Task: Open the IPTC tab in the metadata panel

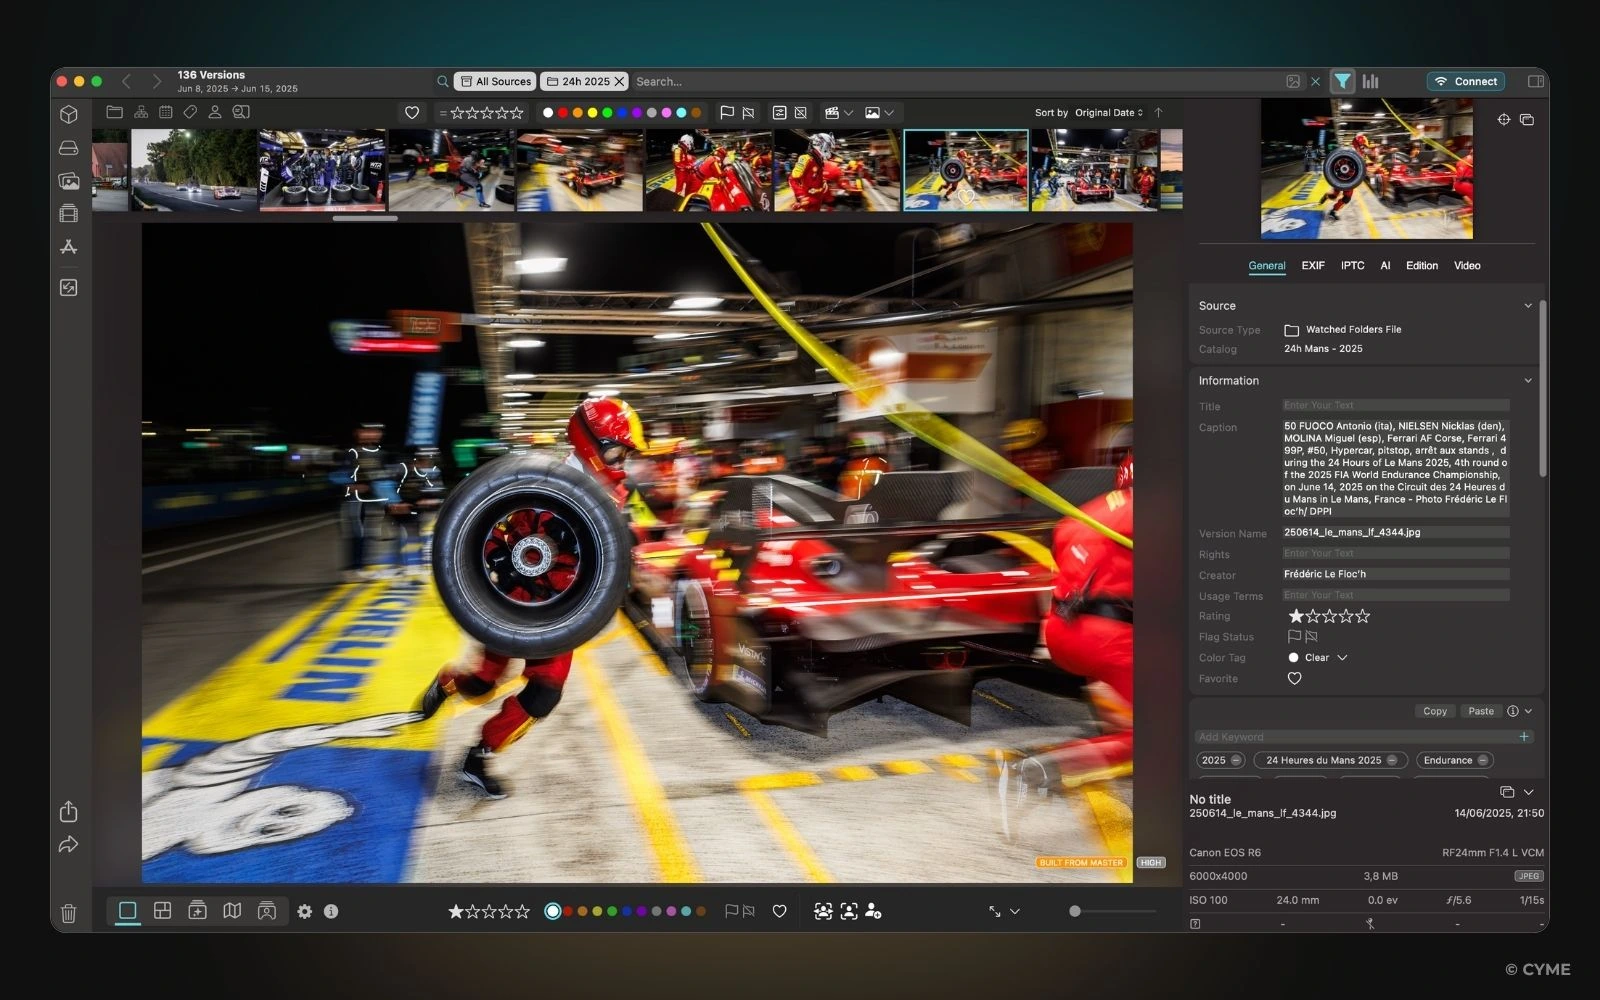Action: click(1352, 265)
